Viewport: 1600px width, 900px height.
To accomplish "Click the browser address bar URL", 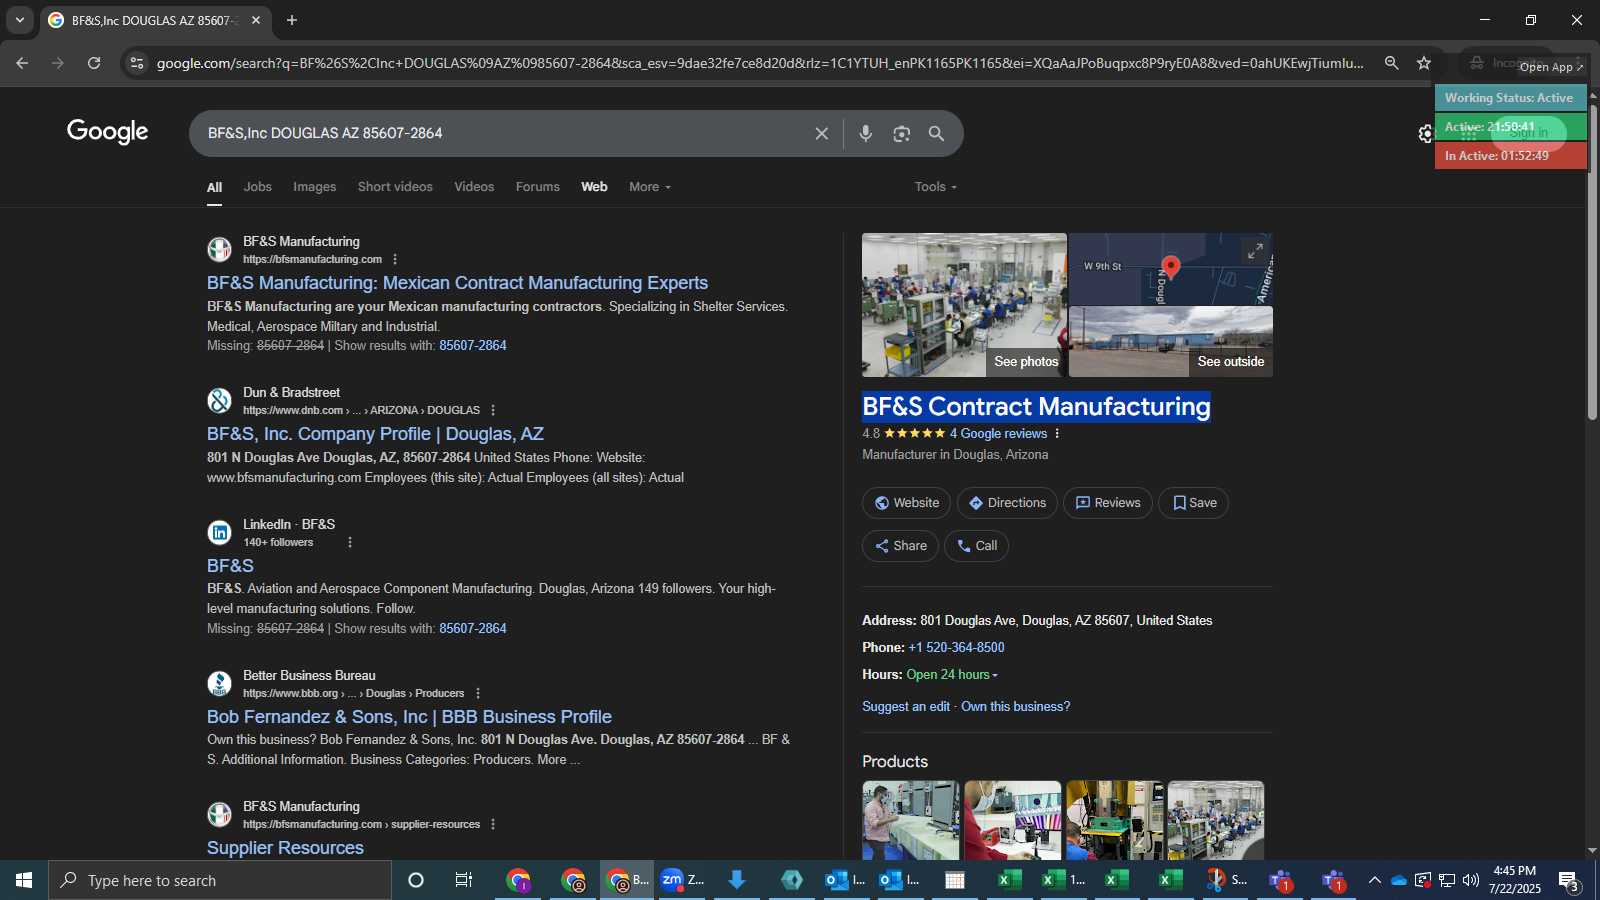I will pos(760,63).
